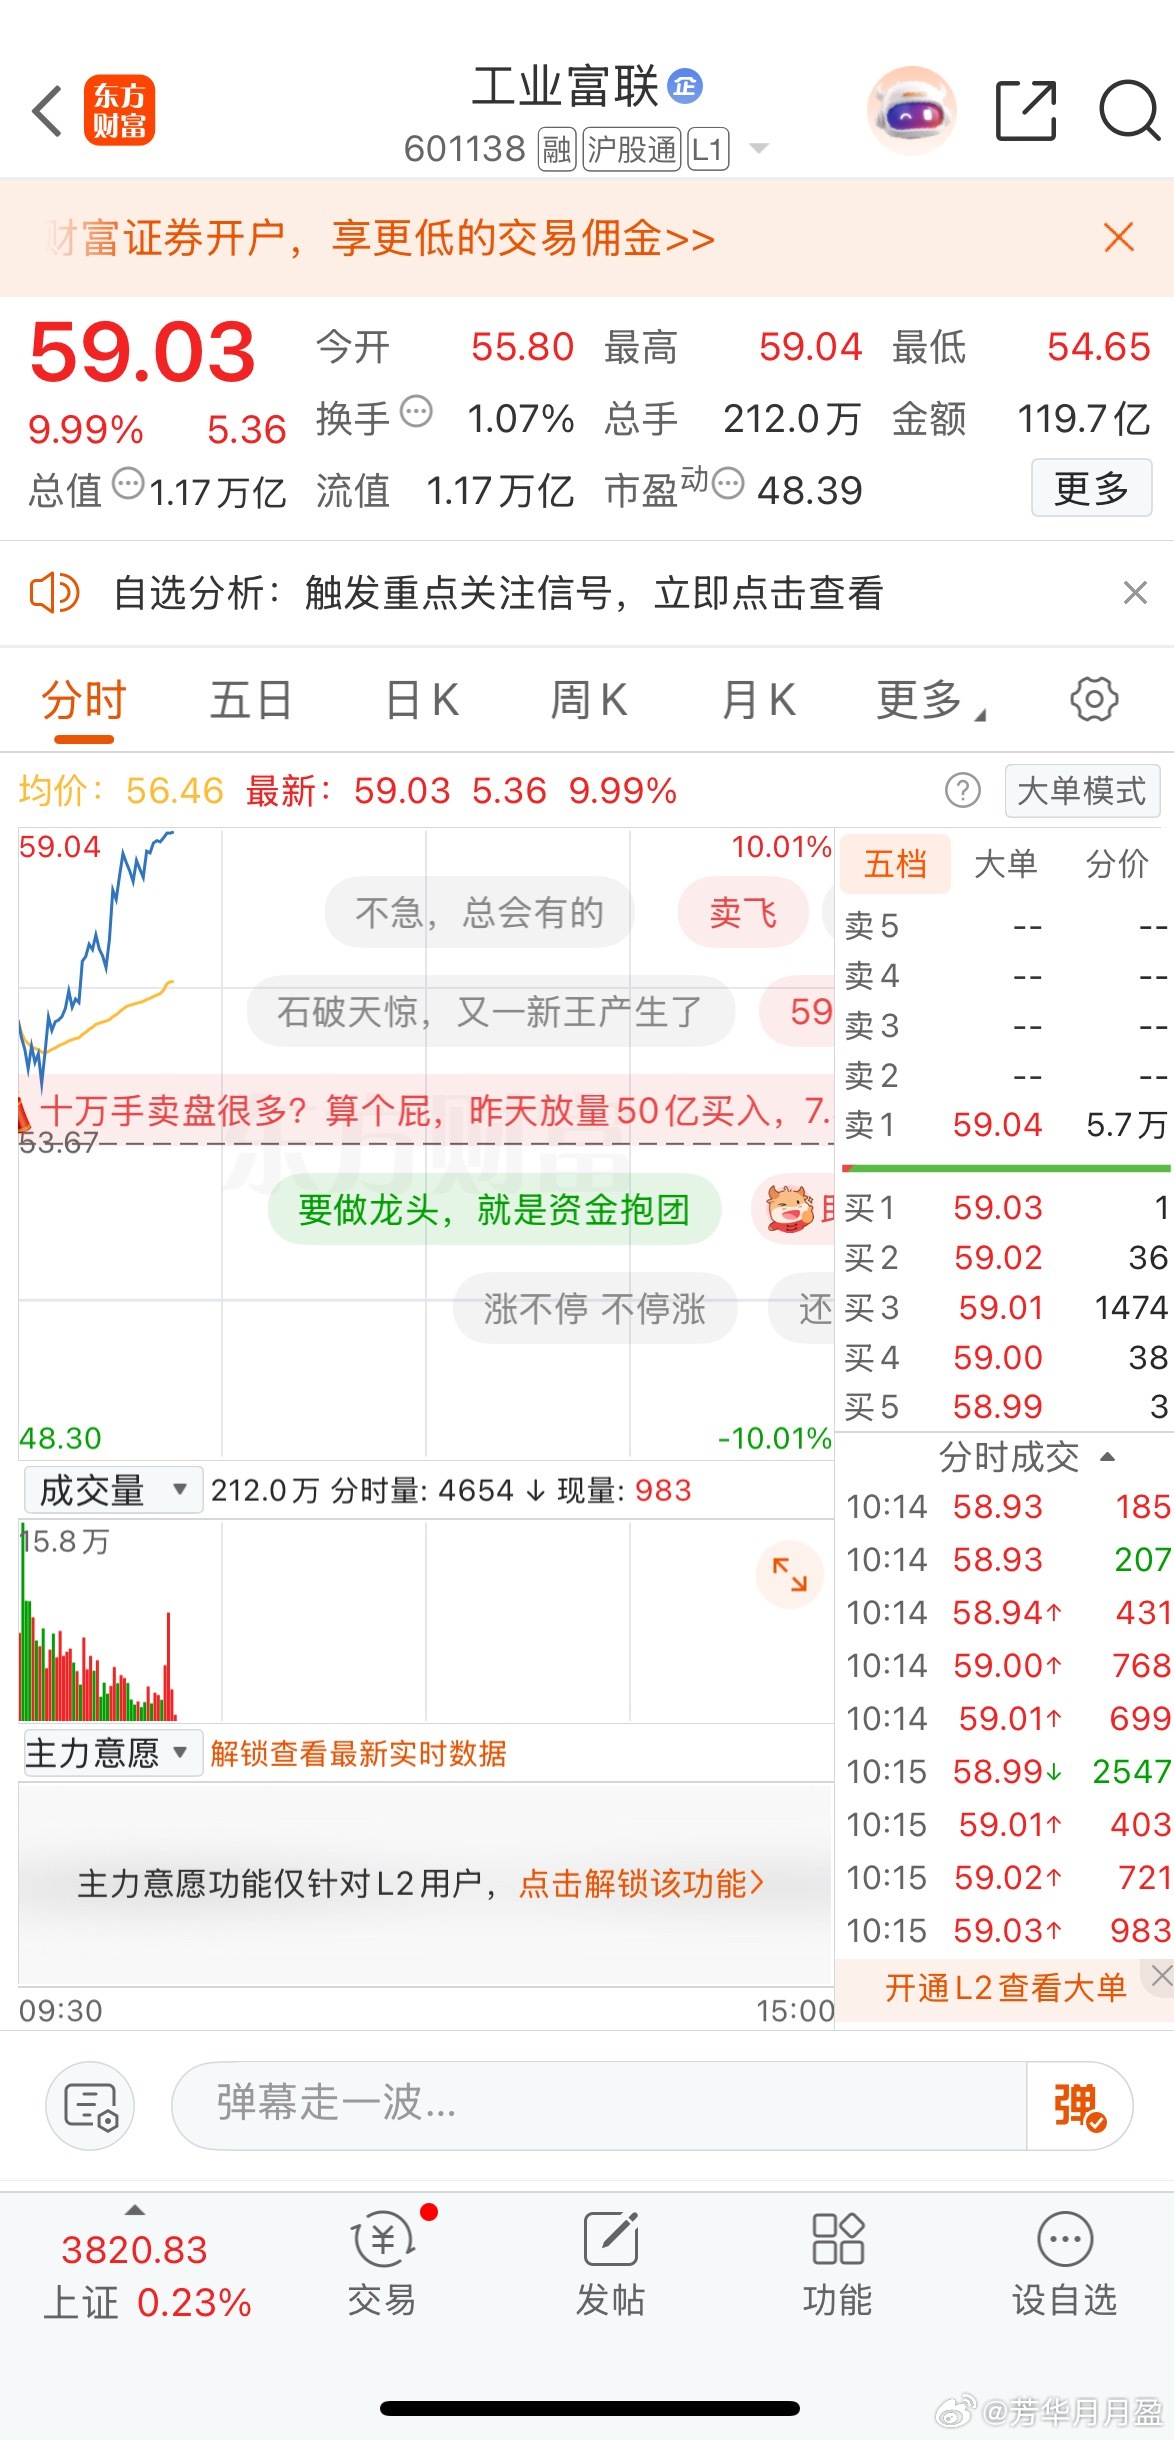The height and width of the screenshot is (2440, 1174).
Task: Open the 东方财富 logo home
Action: click(x=119, y=110)
